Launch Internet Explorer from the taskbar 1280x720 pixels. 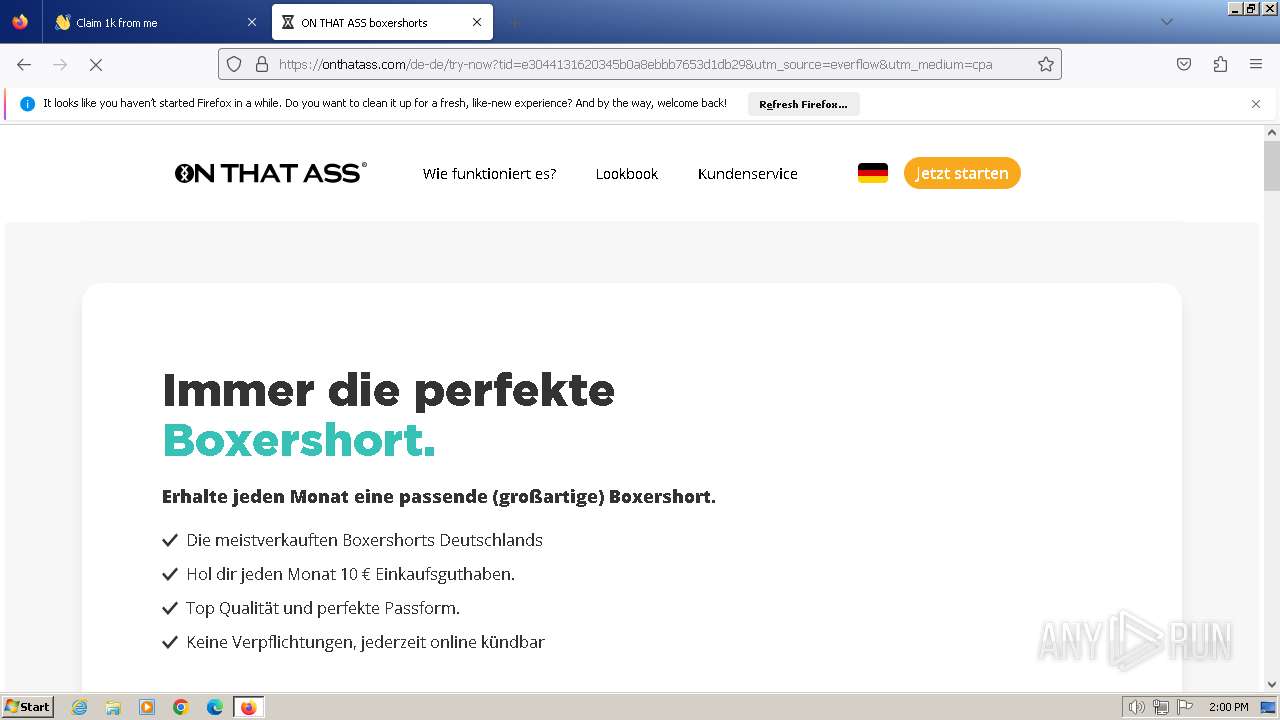click(79, 707)
